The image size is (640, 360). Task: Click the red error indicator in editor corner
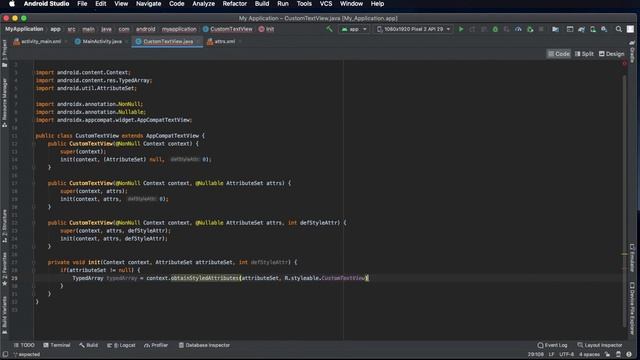624,64
